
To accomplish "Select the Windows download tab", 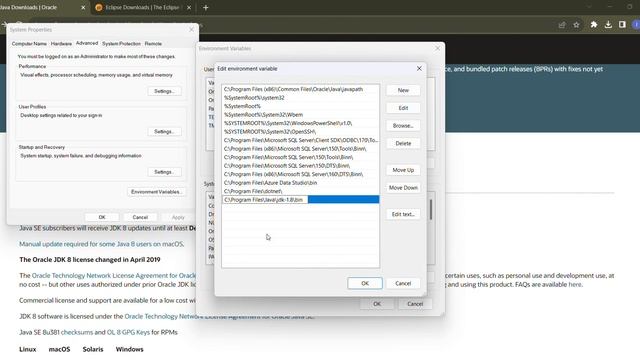I will click(x=129, y=349).
